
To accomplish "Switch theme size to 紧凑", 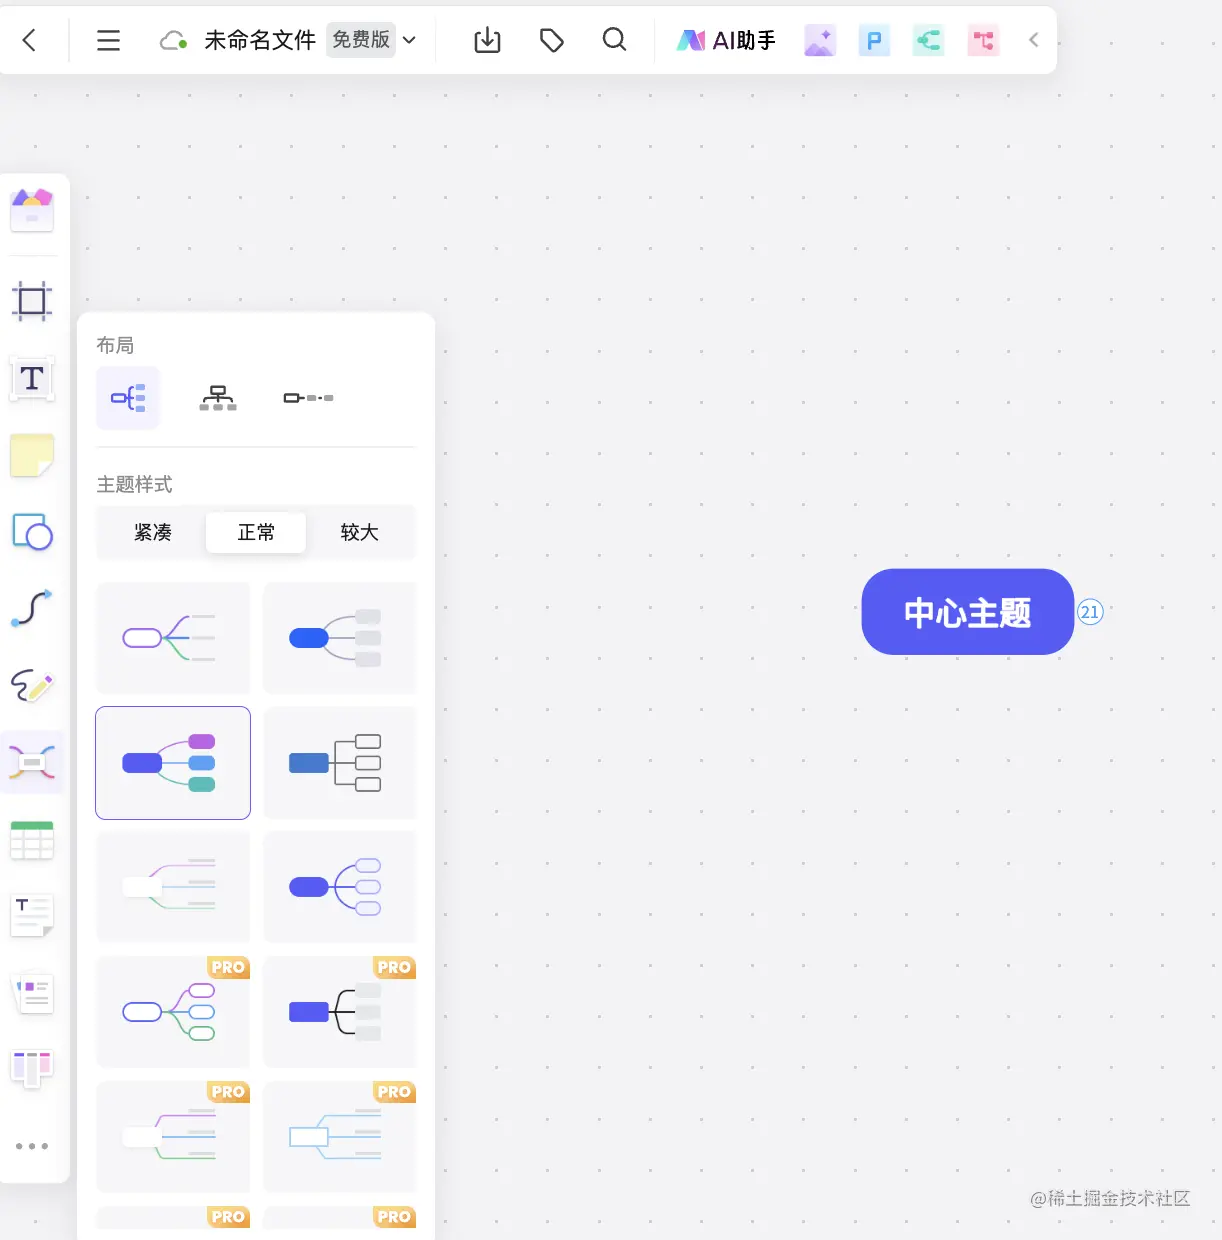I will point(153,533).
